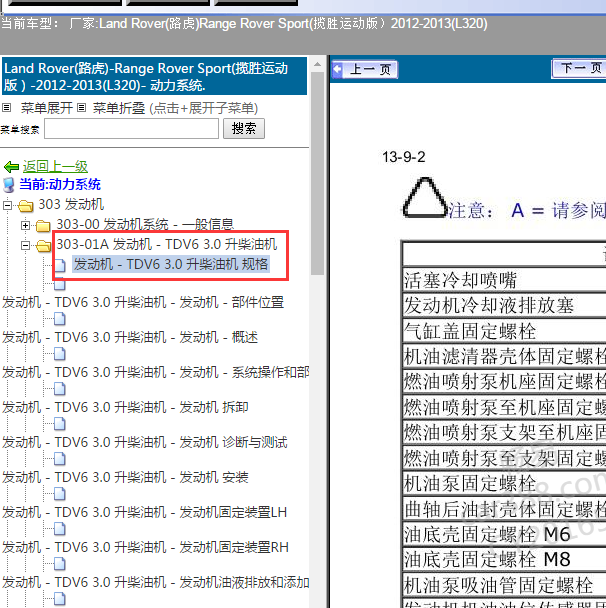Click 下一页 next page button
This screenshot has width=606, height=608.
tap(578, 69)
